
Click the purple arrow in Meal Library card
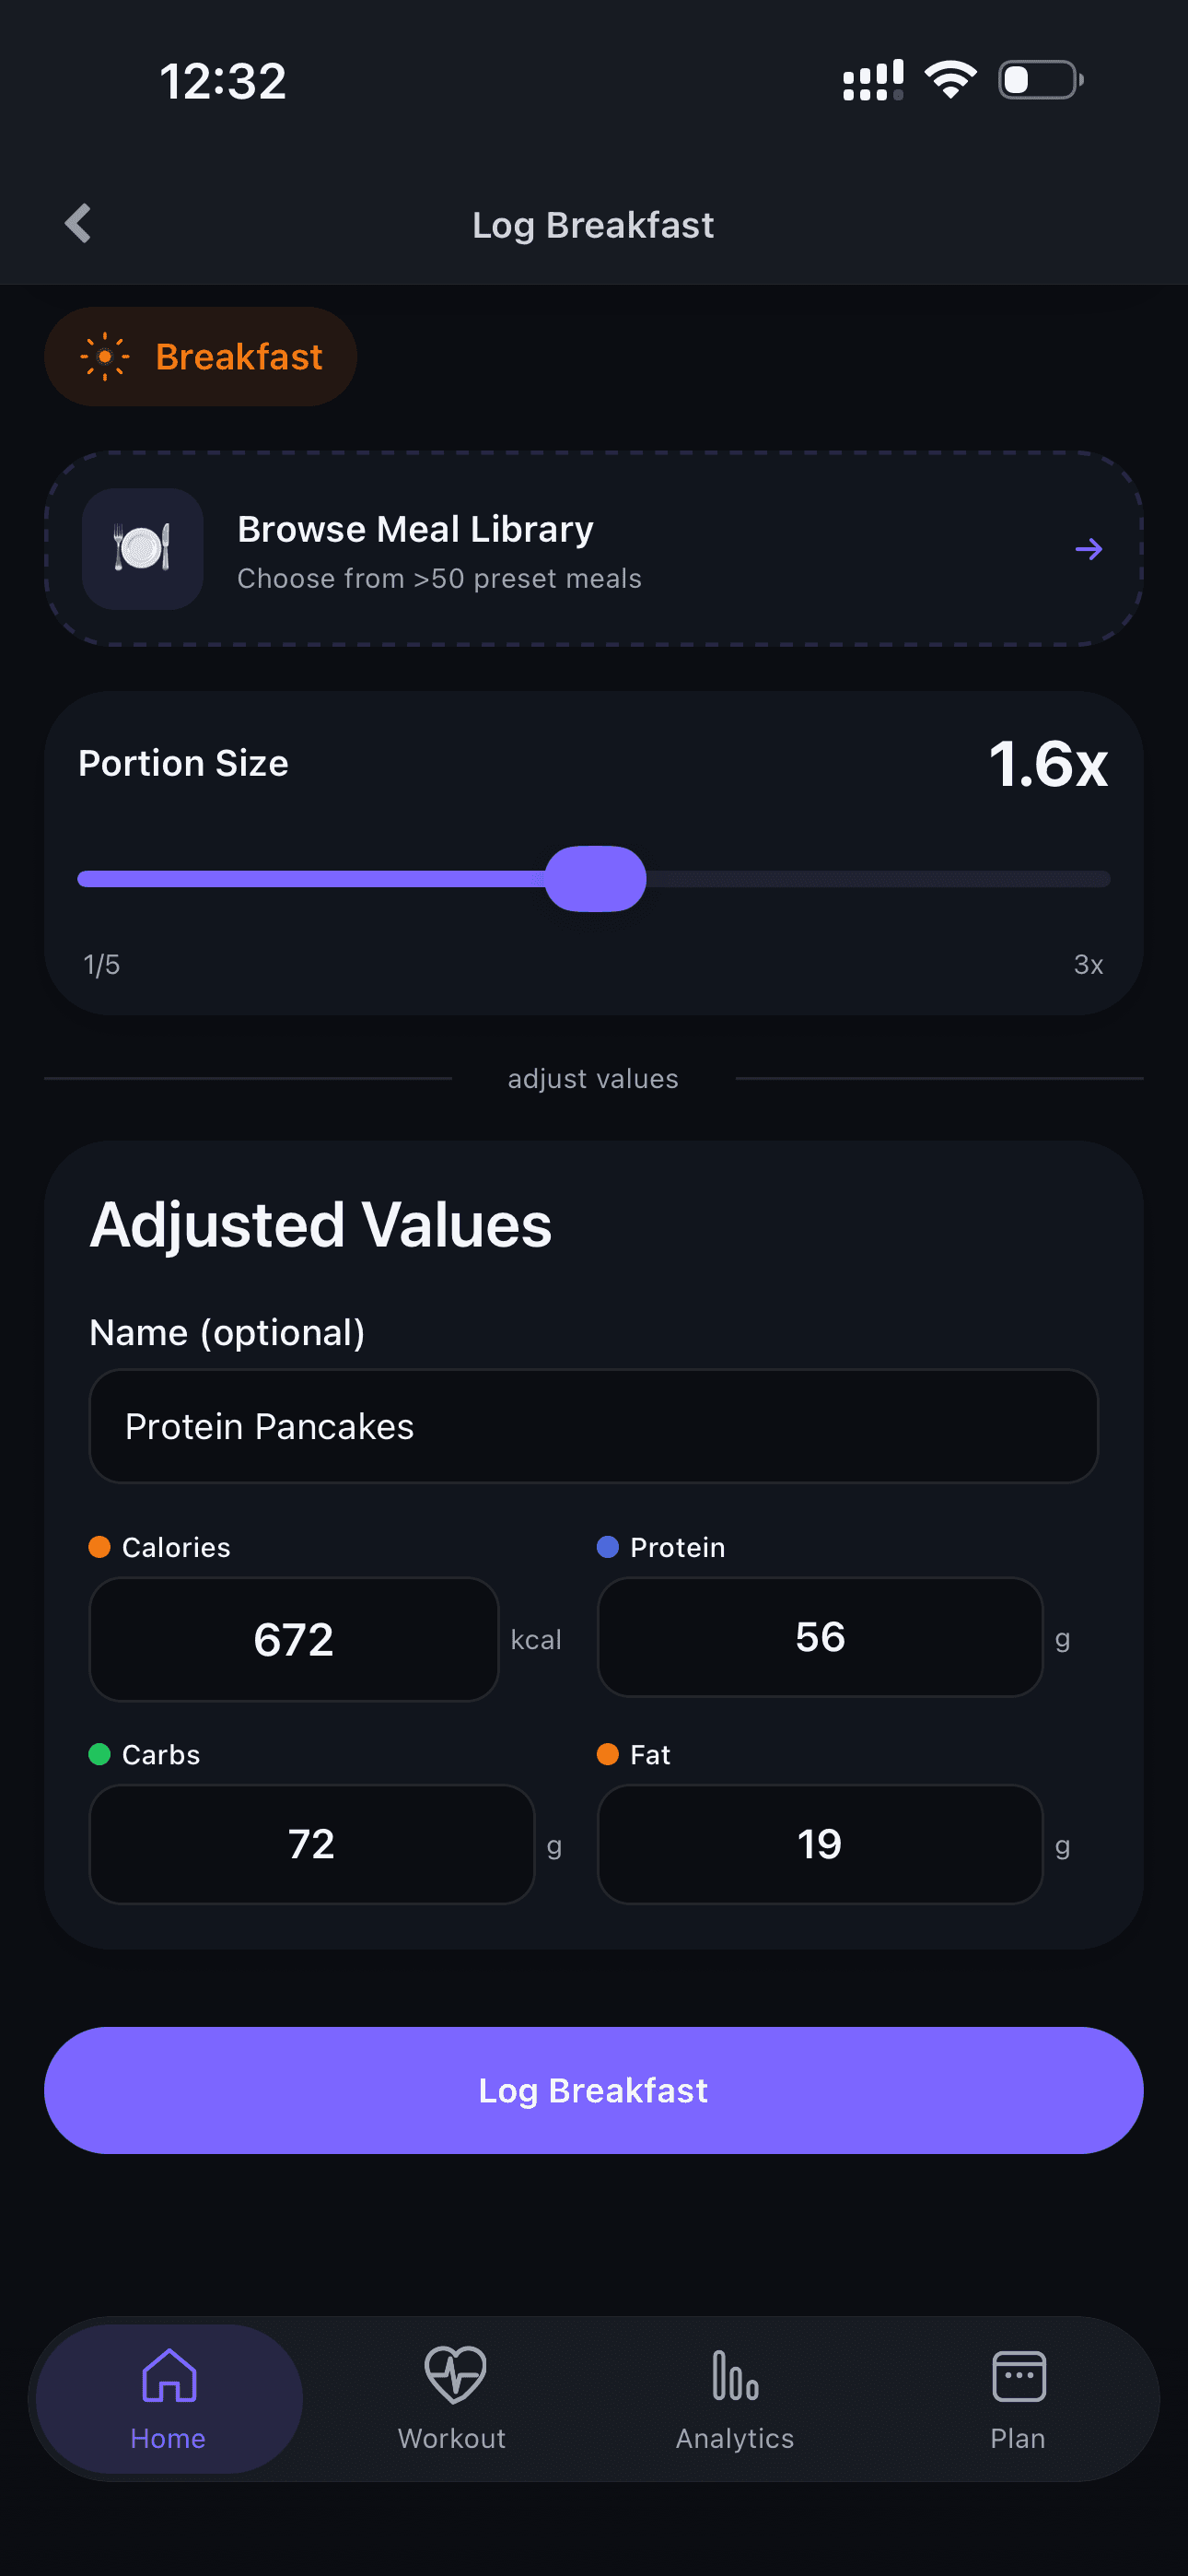pos(1088,548)
